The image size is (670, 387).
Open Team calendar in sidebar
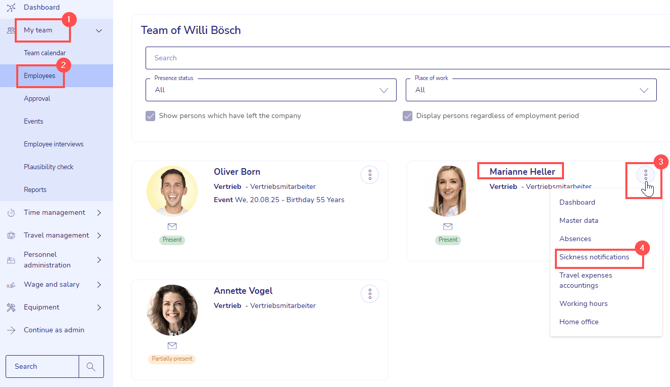[44, 53]
